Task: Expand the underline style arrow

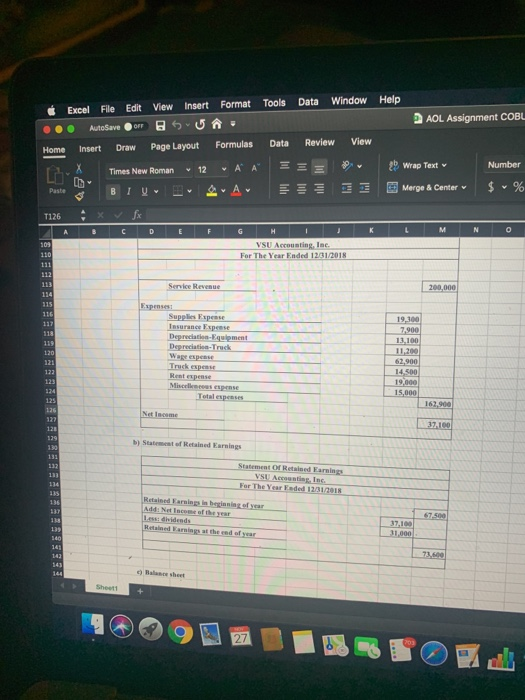Action: click(x=156, y=192)
